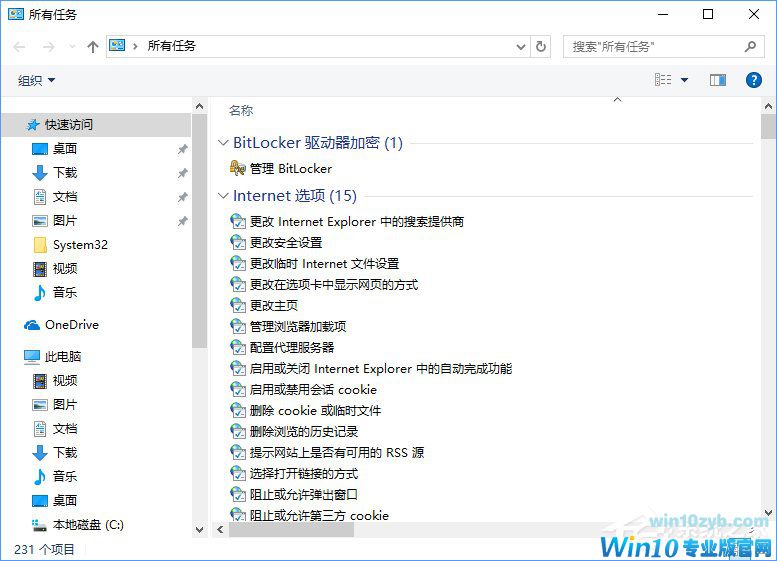Open address bar history dropdown
The height and width of the screenshot is (561, 777).
(x=521, y=47)
